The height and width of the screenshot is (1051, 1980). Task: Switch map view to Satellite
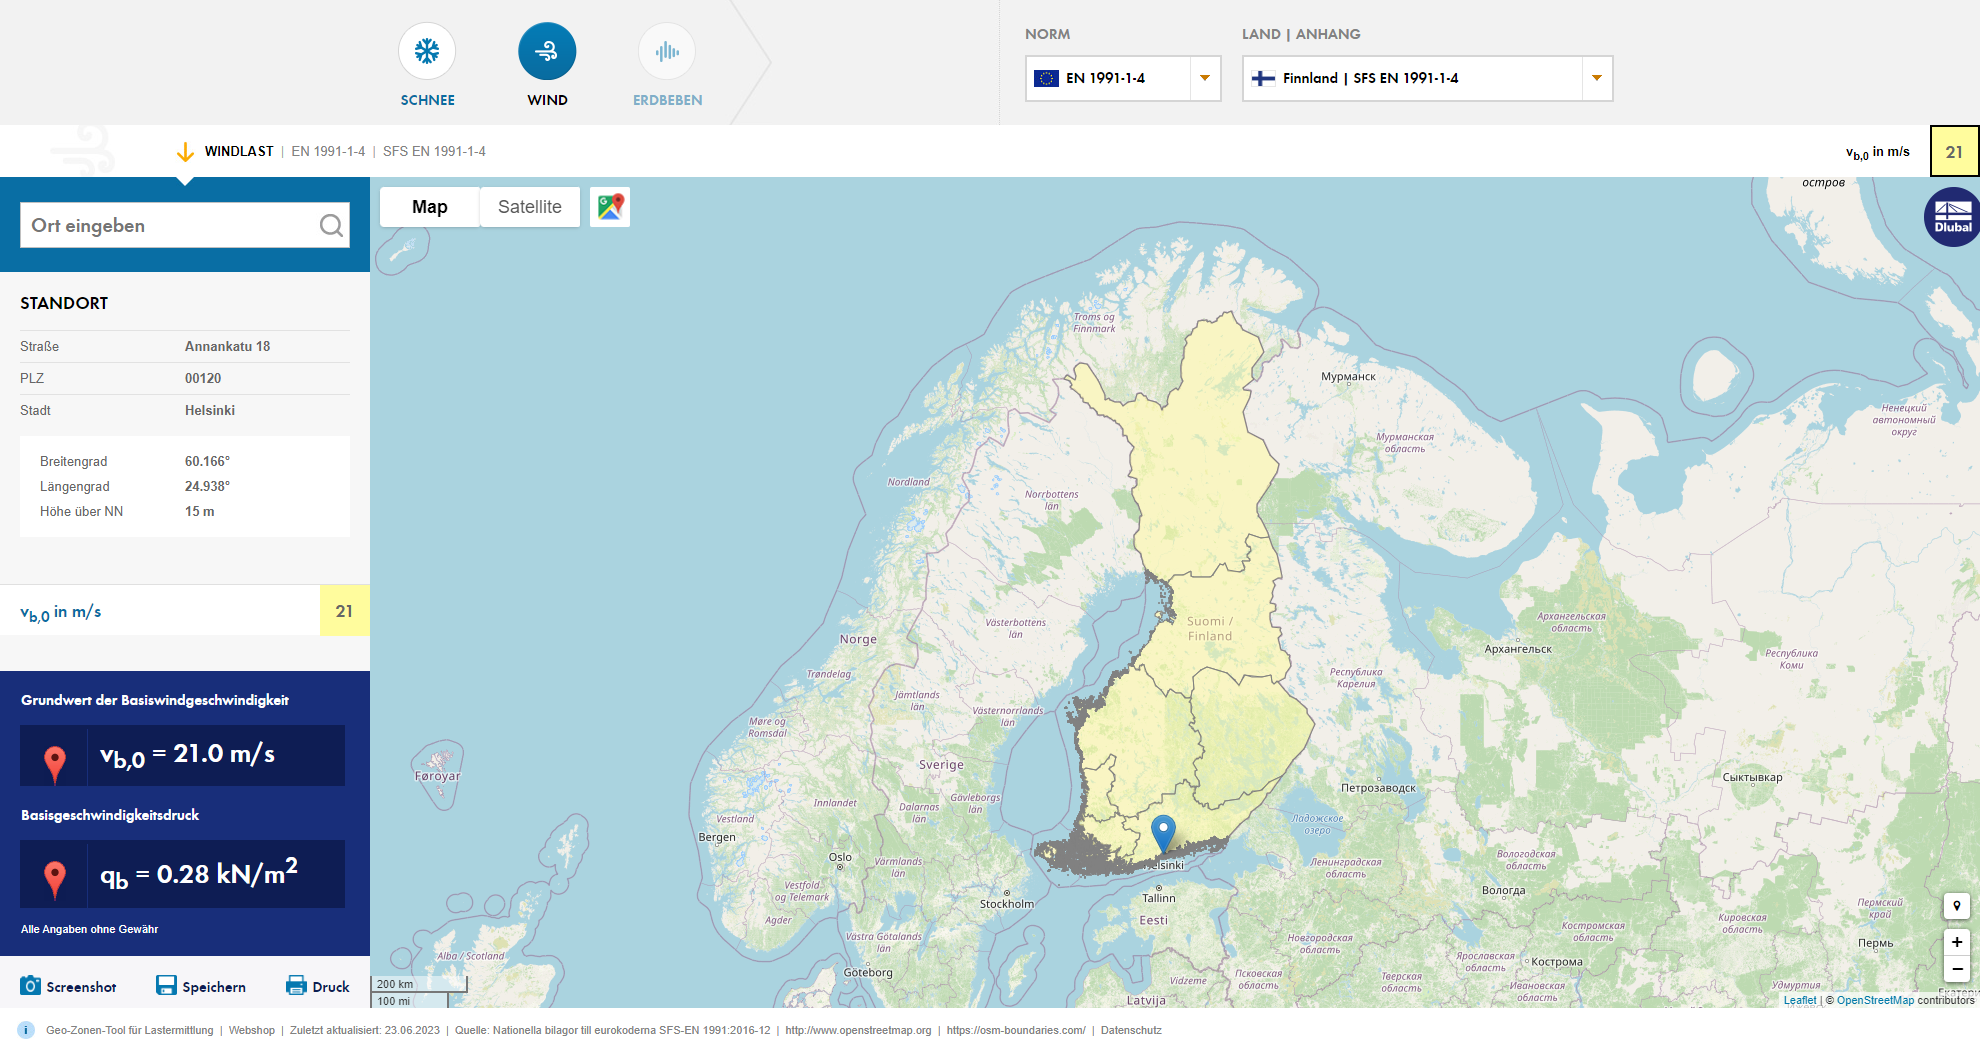529,207
